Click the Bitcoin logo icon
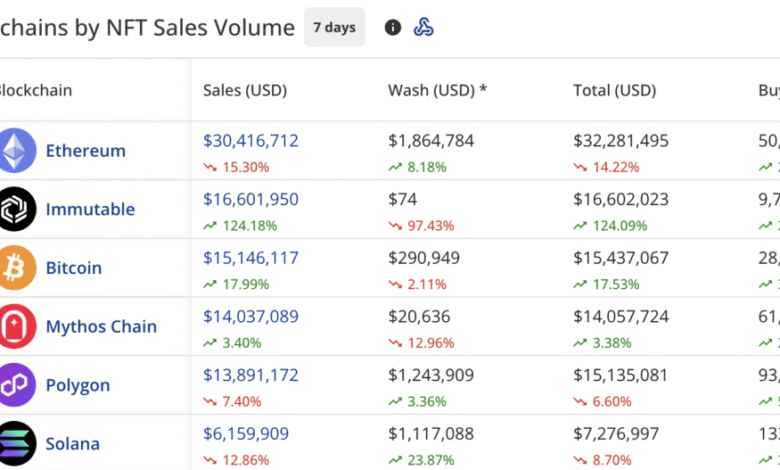This screenshot has height=470, width=780. (15, 268)
